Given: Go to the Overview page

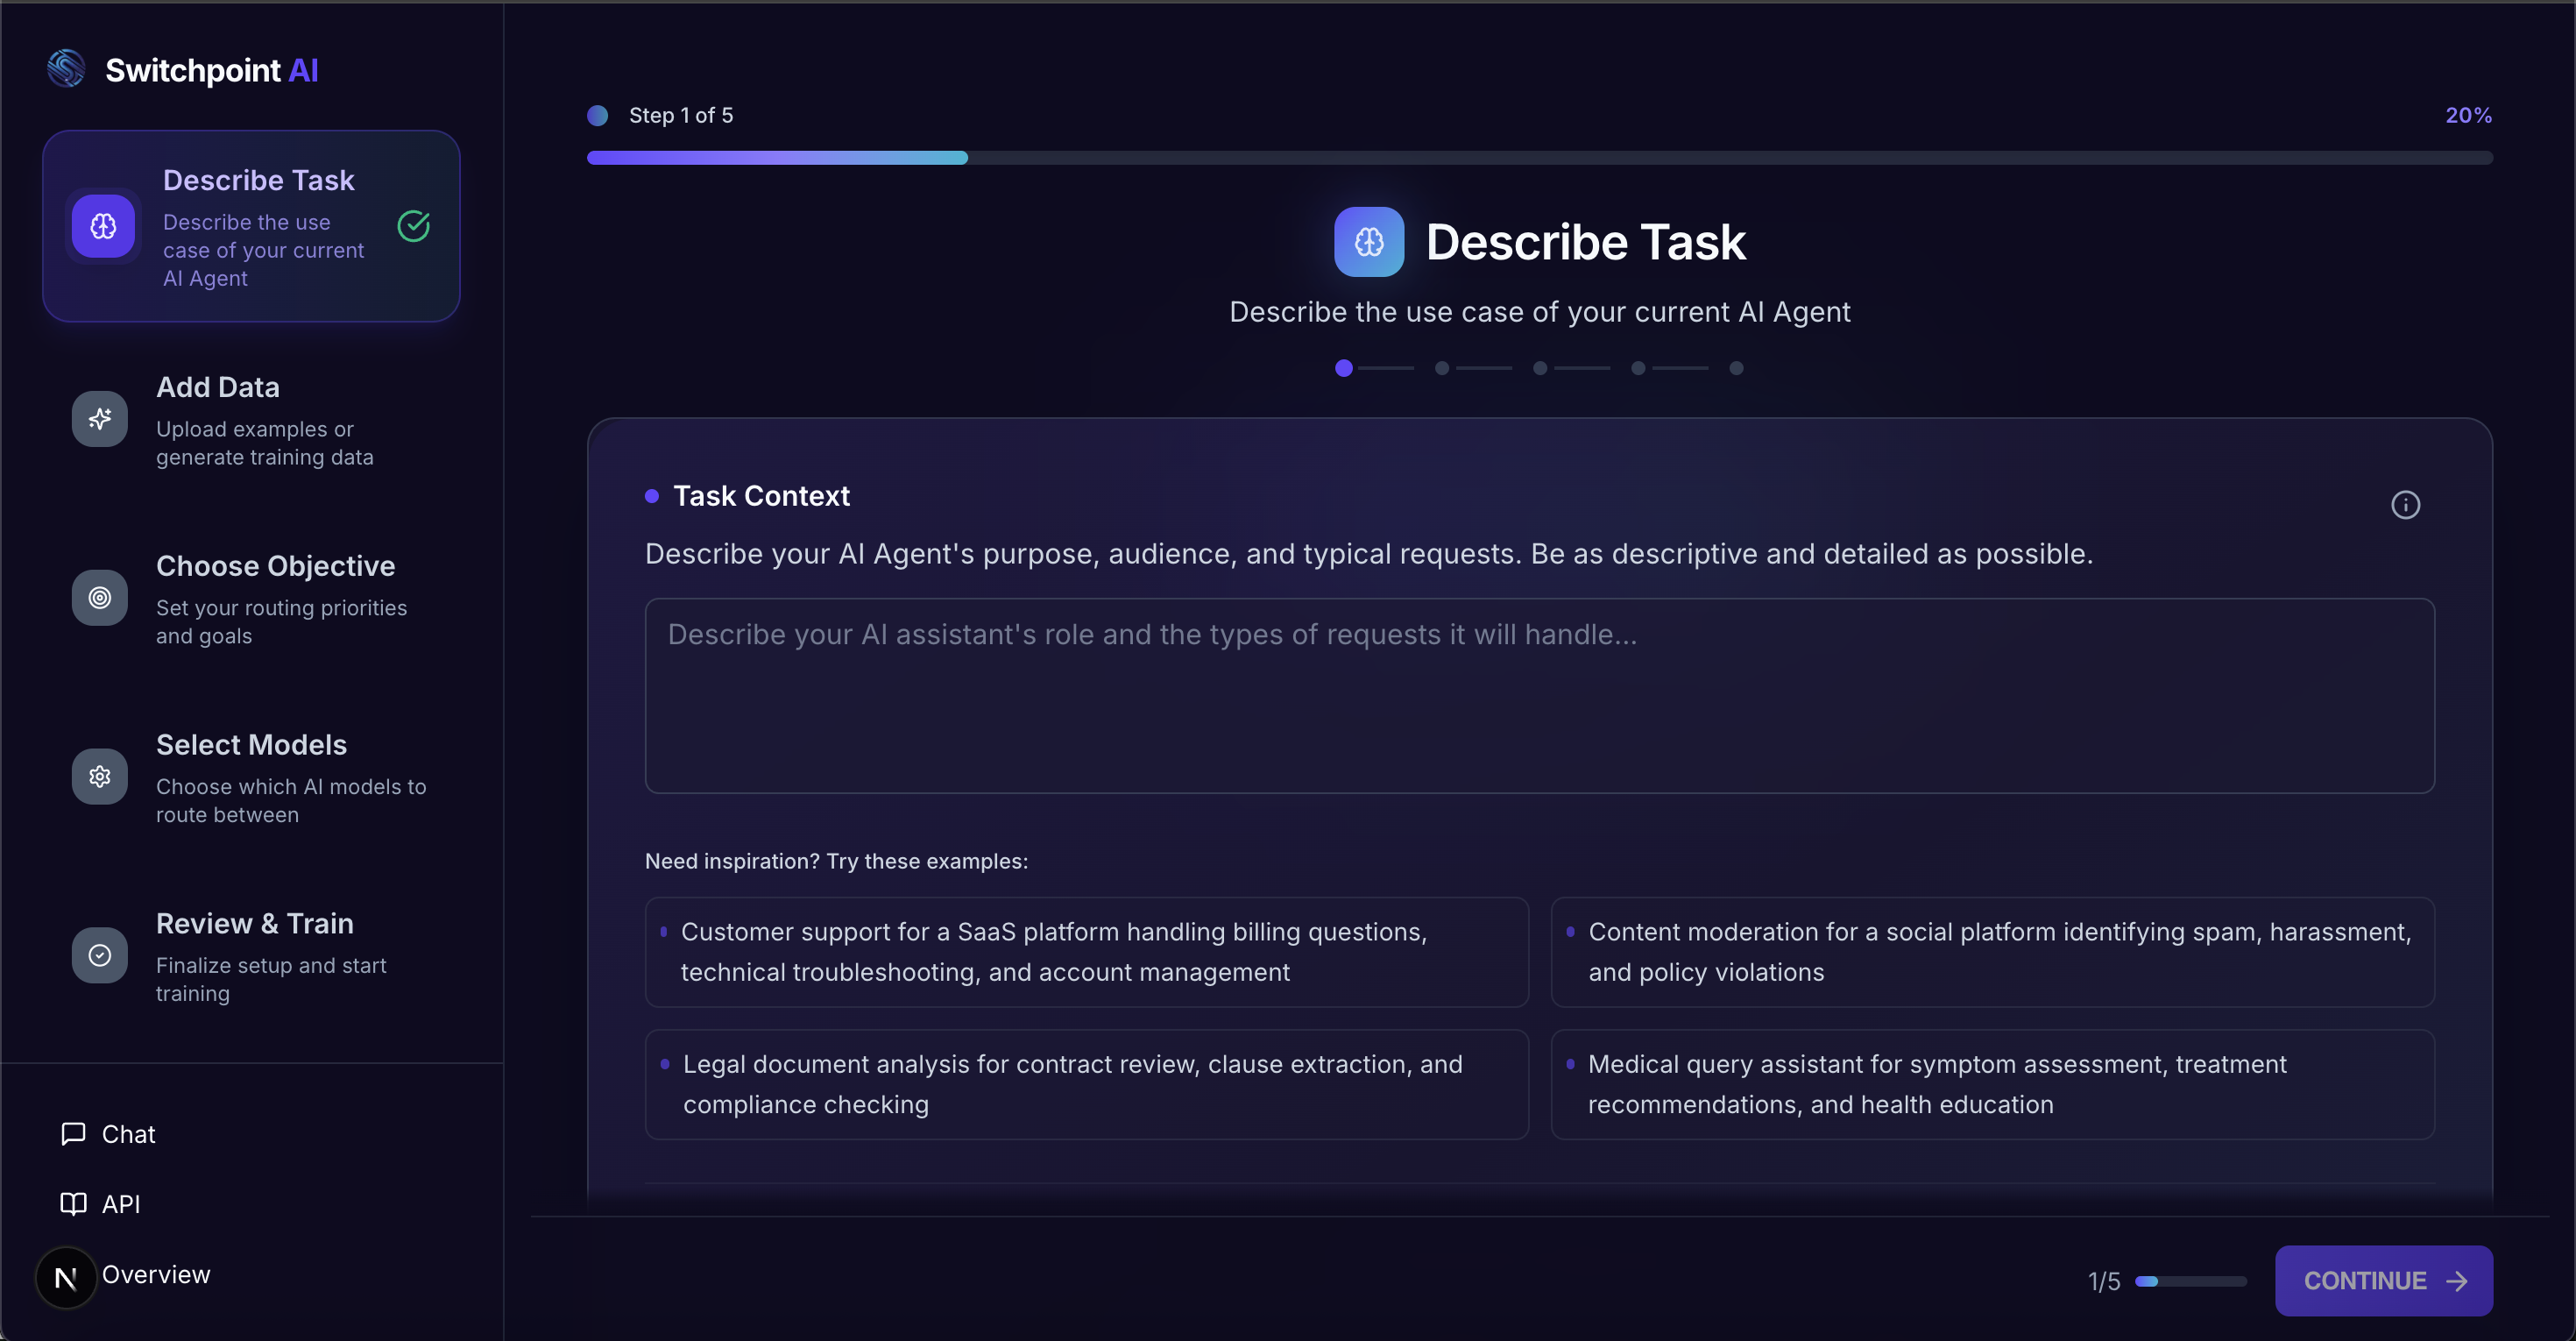Looking at the screenshot, I should pyautogui.click(x=156, y=1274).
